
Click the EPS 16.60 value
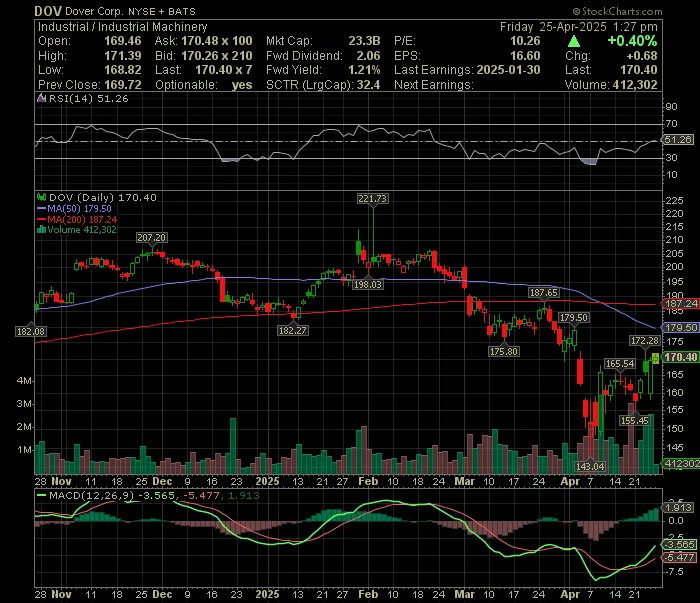[x=525, y=56]
